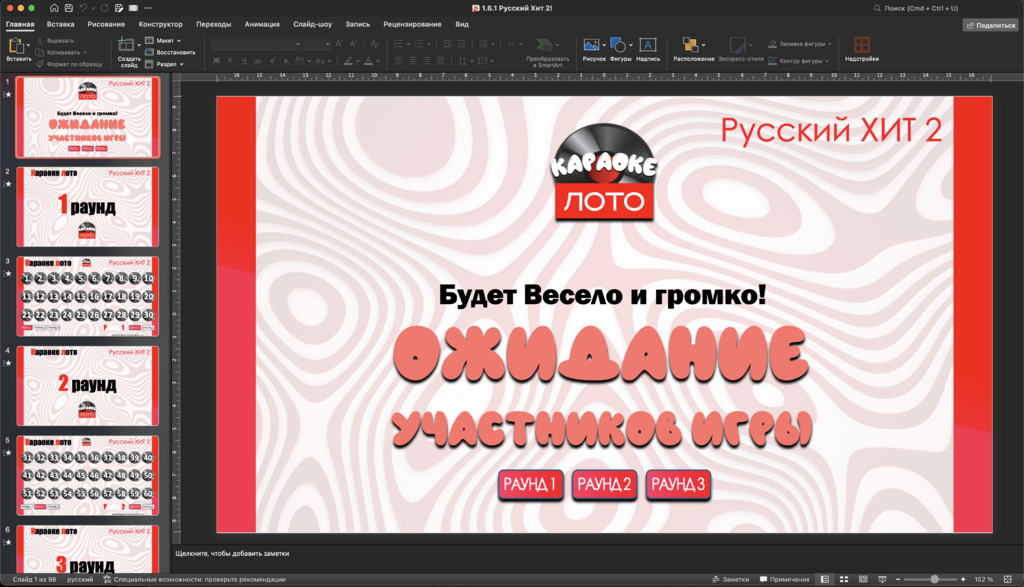Screen dimensions: 1024x587
Task: Insert a text box with Надпись
Action: point(648,50)
